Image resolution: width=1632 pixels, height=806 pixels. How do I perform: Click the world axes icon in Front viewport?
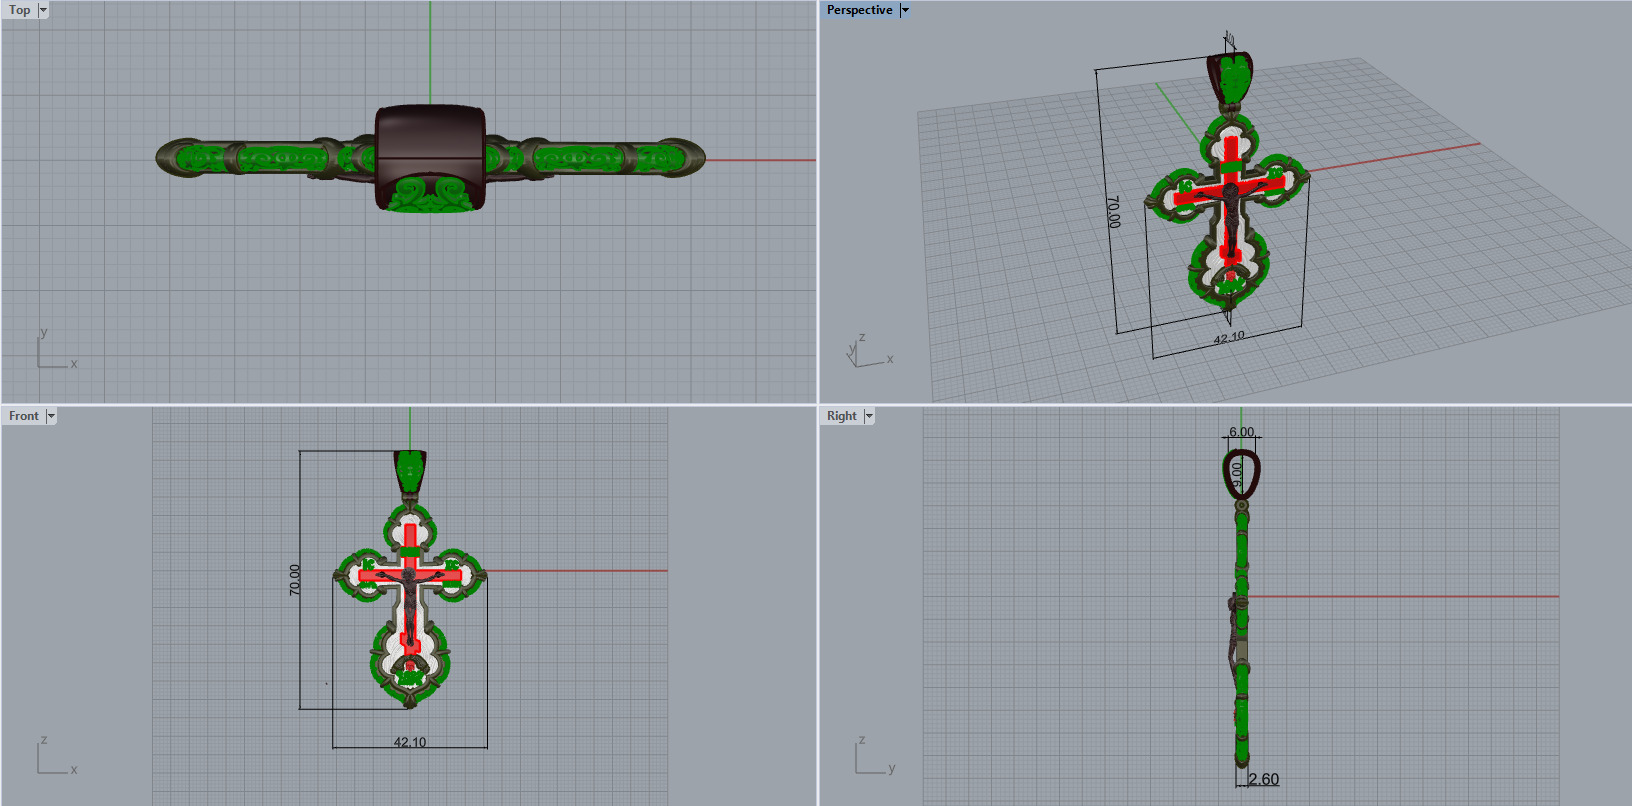(56, 756)
